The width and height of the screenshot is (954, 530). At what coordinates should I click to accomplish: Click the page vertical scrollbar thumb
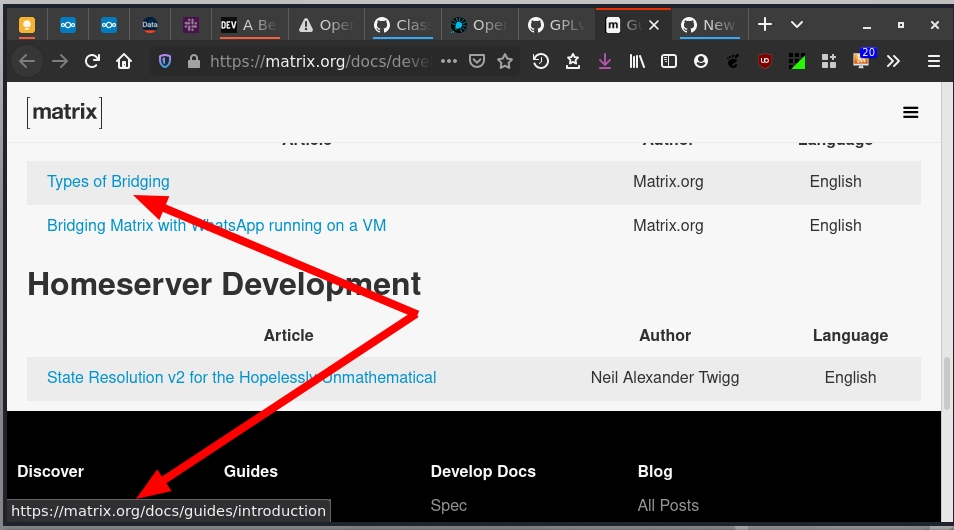[x=945, y=383]
